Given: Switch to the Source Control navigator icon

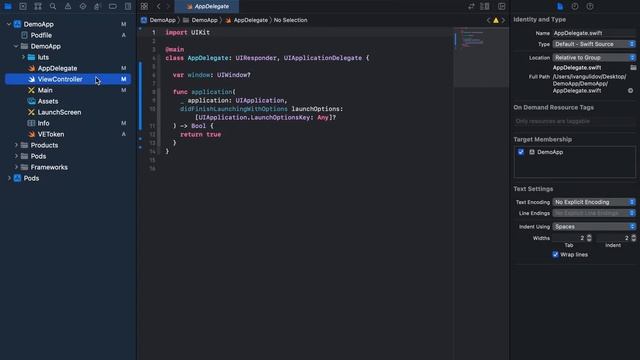Looking at the screenshot, I should [x=23, y=7].
